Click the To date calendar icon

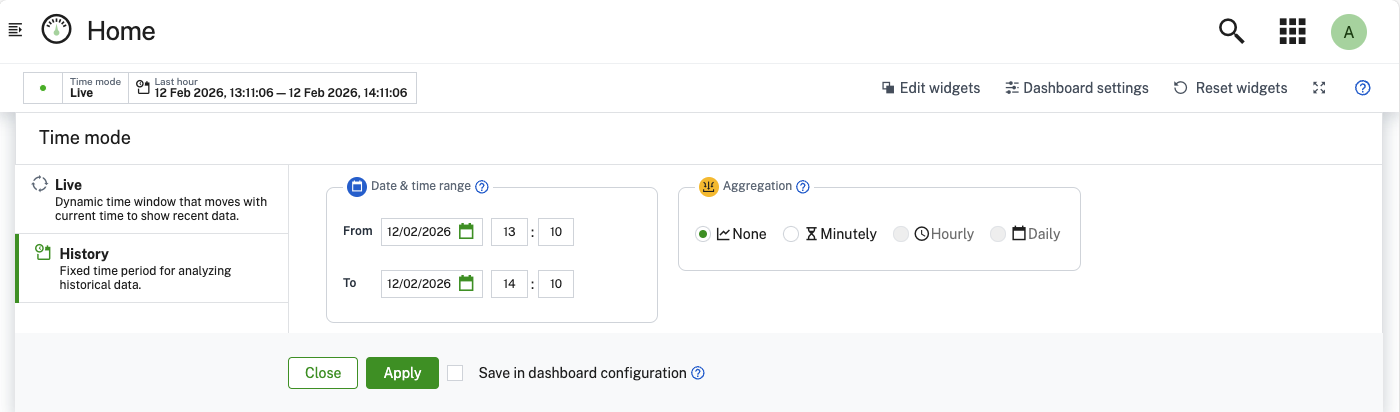[466, 284]
